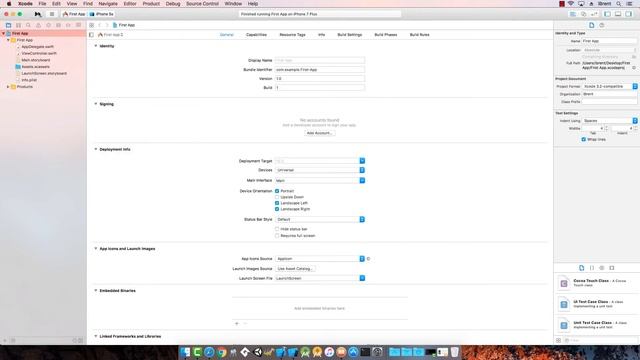Image resolution: width=640 pixels, height=360 pixels.
Task: Collapse the Signing section
Action: 96,104
